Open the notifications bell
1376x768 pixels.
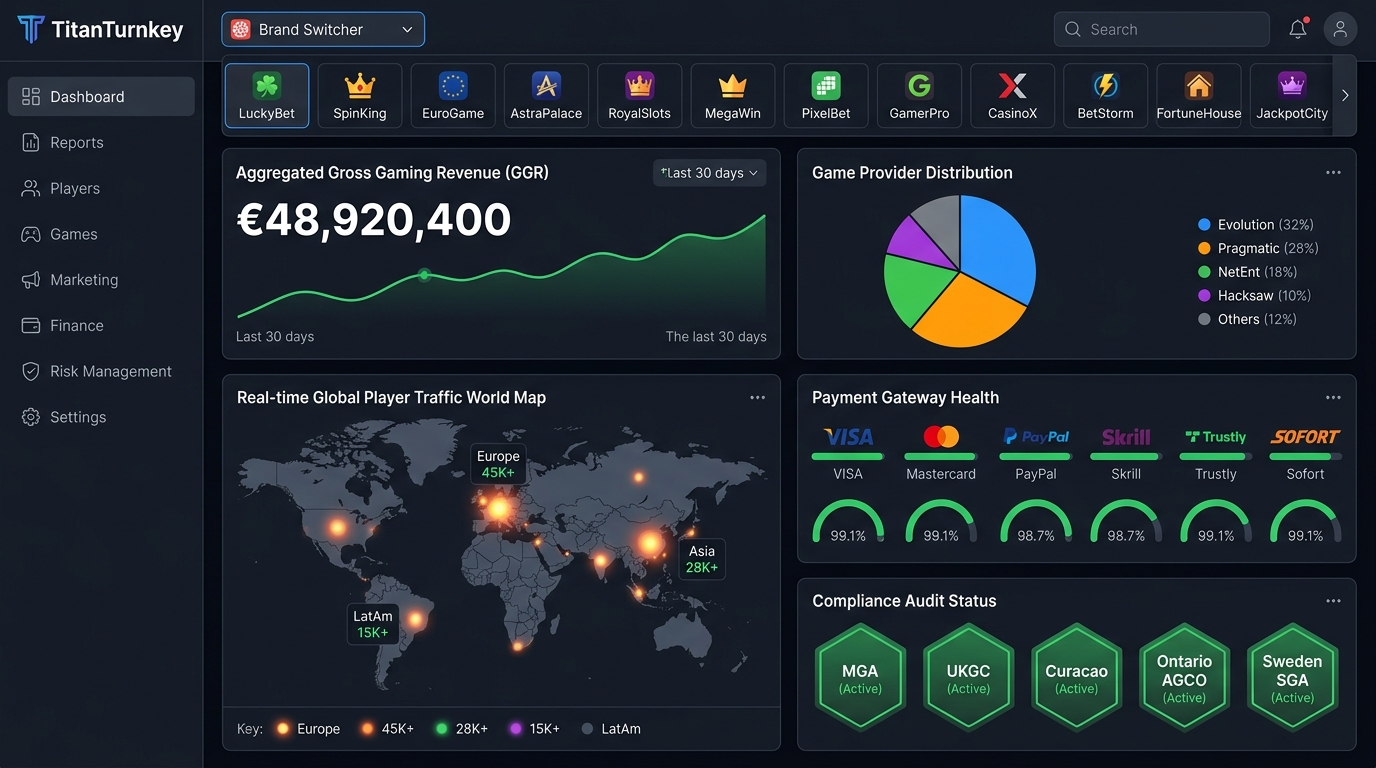(x=1298, y=29)
